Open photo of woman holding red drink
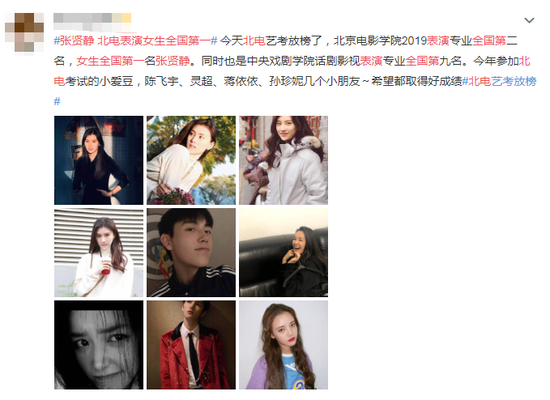 click(99, 253)
